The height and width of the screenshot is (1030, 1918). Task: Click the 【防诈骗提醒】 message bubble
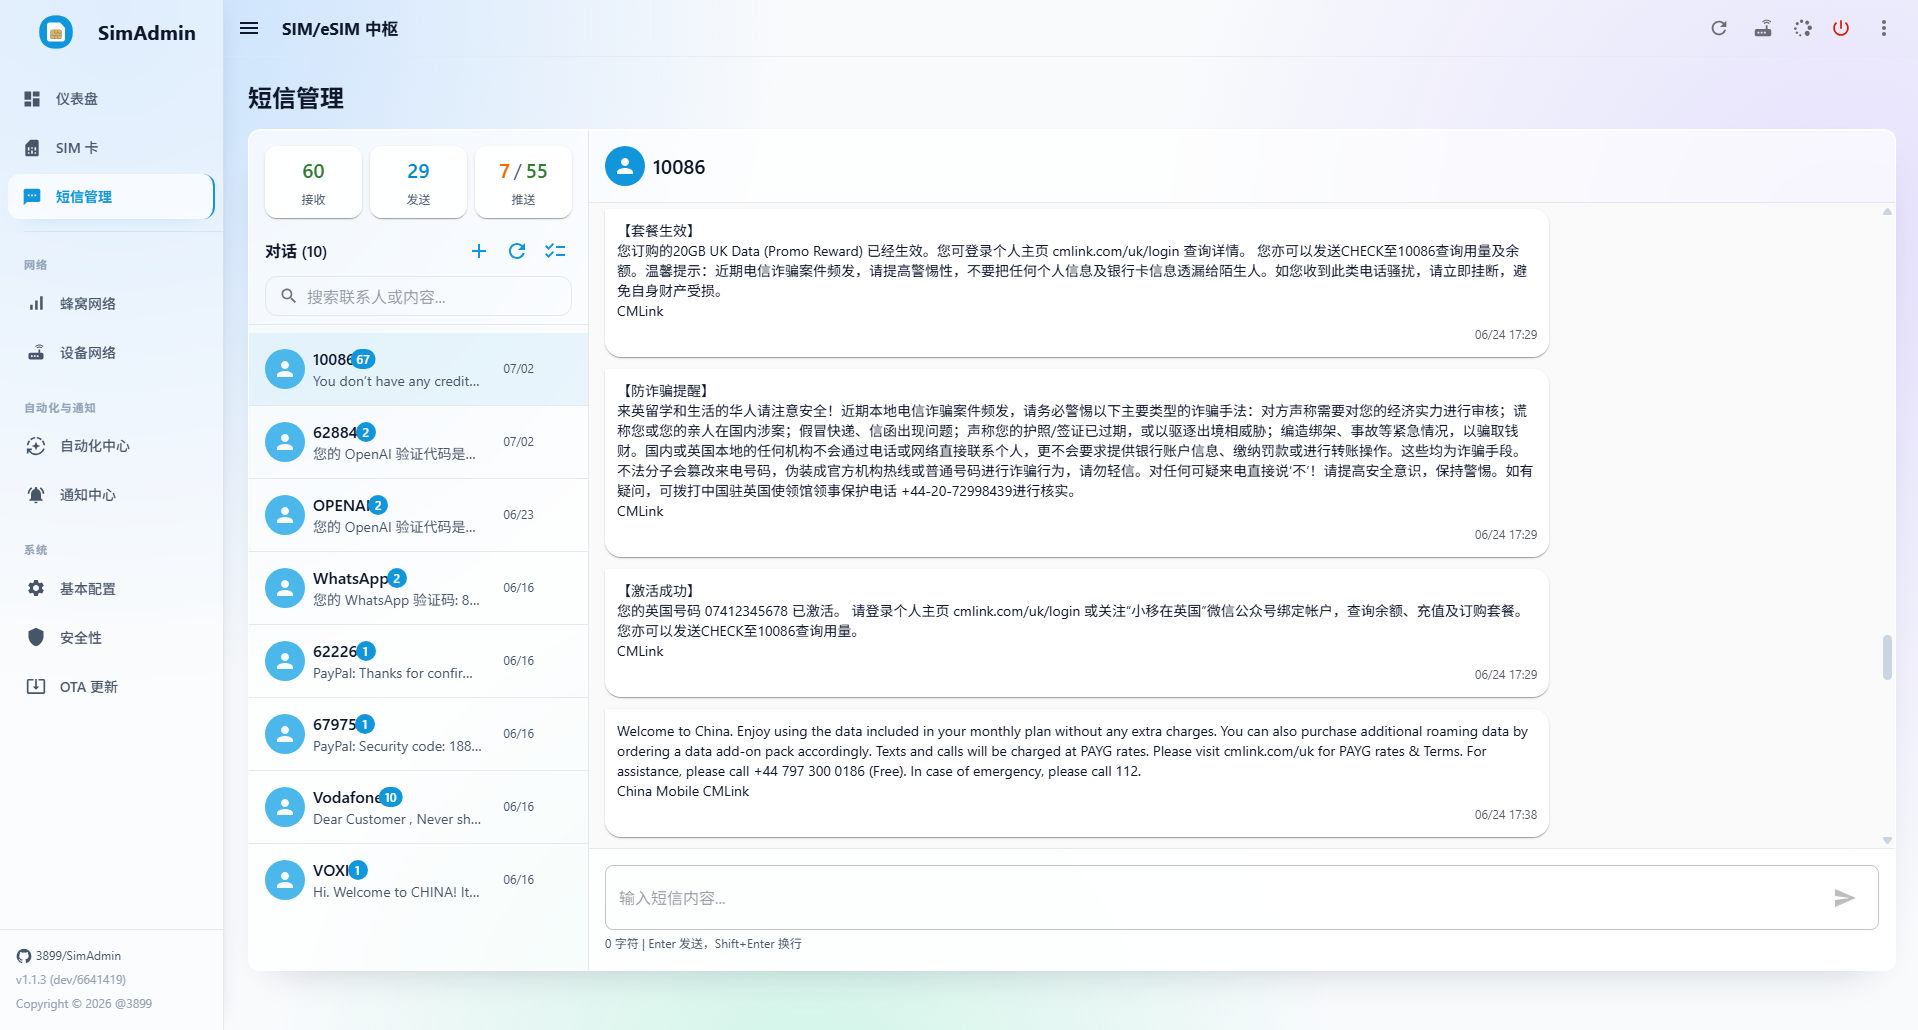1077,462
